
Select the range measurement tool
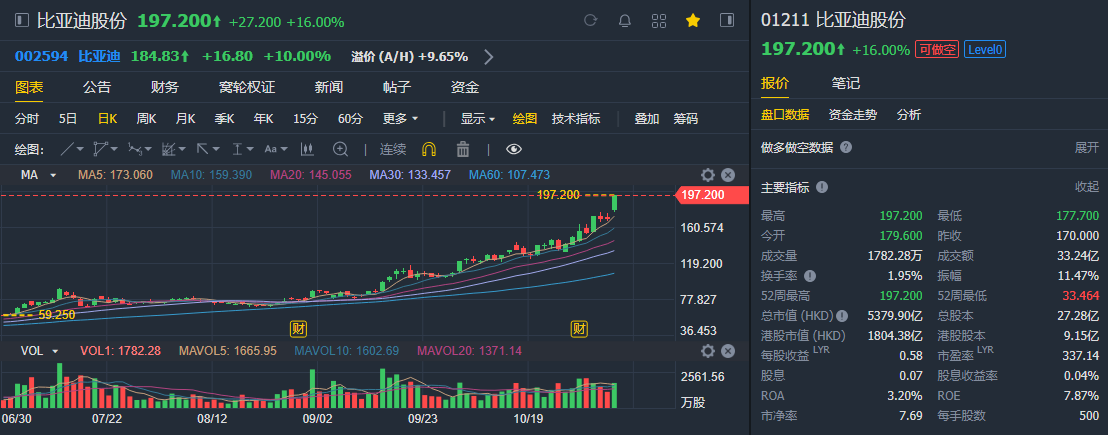point(238,149)
